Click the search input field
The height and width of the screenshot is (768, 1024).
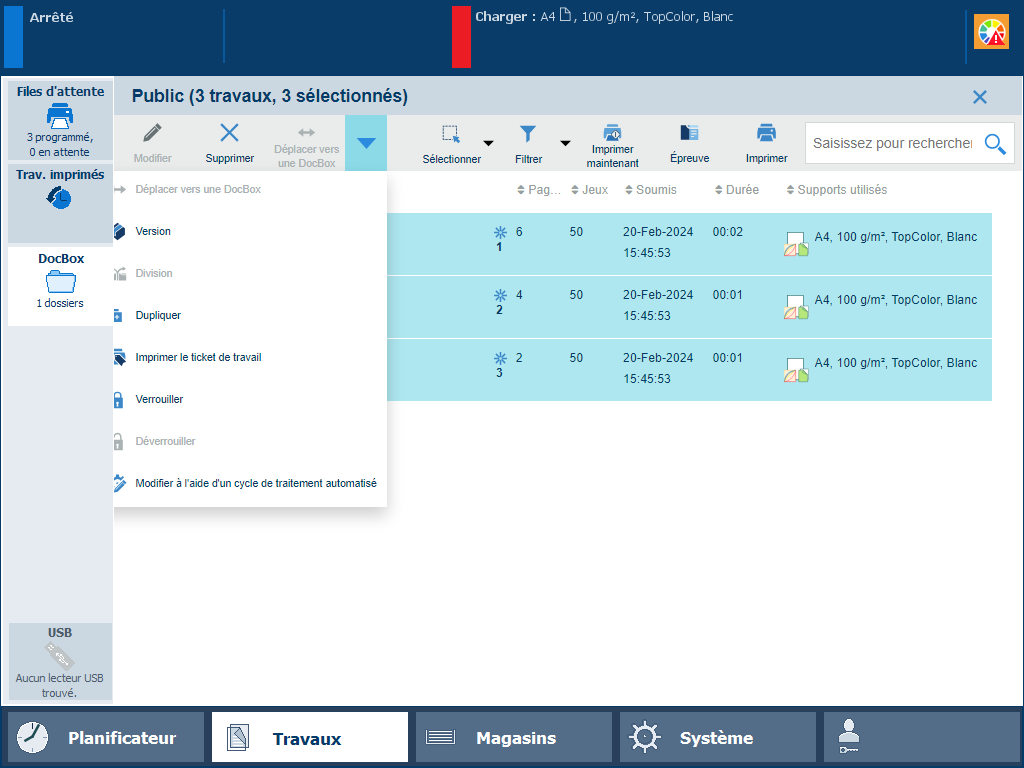coord(892,144)
